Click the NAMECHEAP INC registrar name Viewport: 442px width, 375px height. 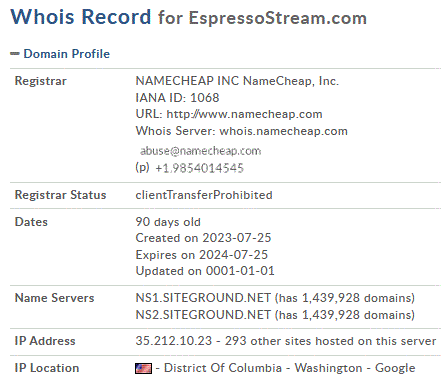tap(187, 81)
